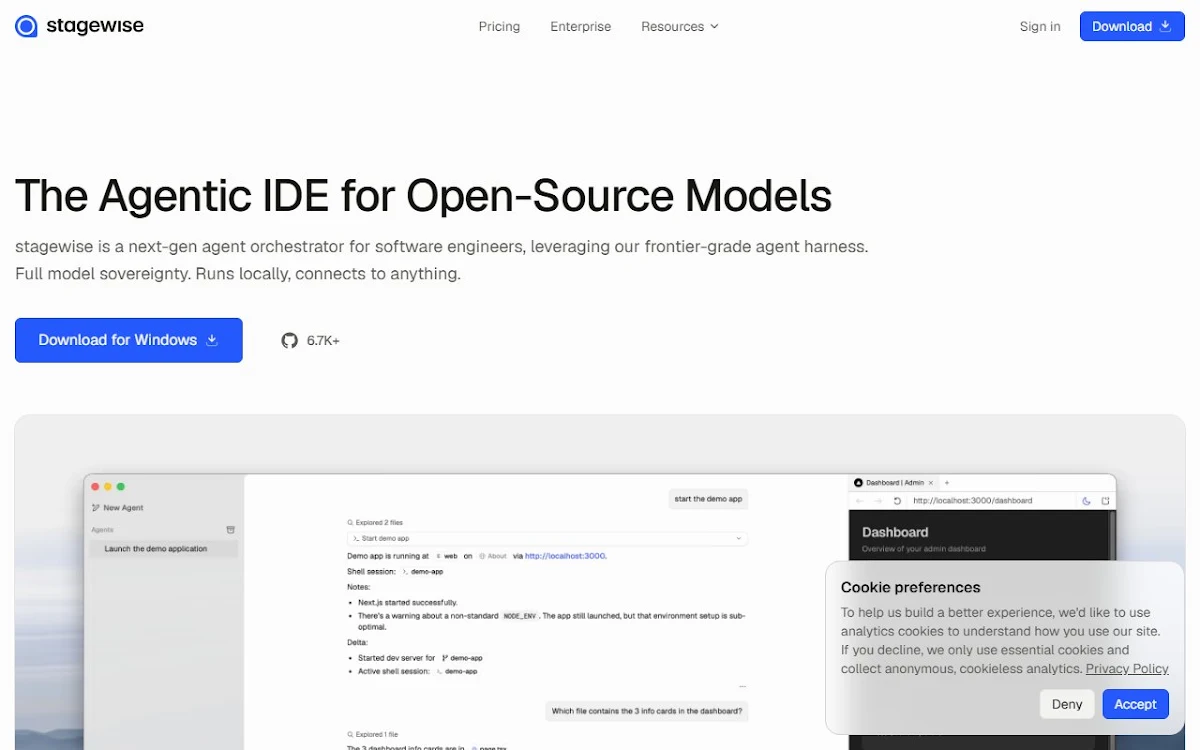Expand the Resources dropdown menu
Image resolution: width=1200 pixels, height=750 pixels.
pos(680,27)
